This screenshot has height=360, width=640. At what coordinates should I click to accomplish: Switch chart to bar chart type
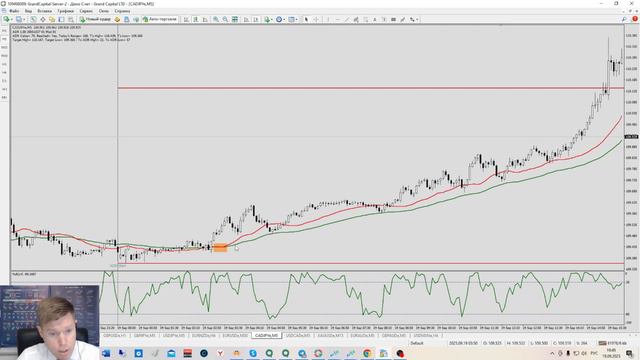187,19
